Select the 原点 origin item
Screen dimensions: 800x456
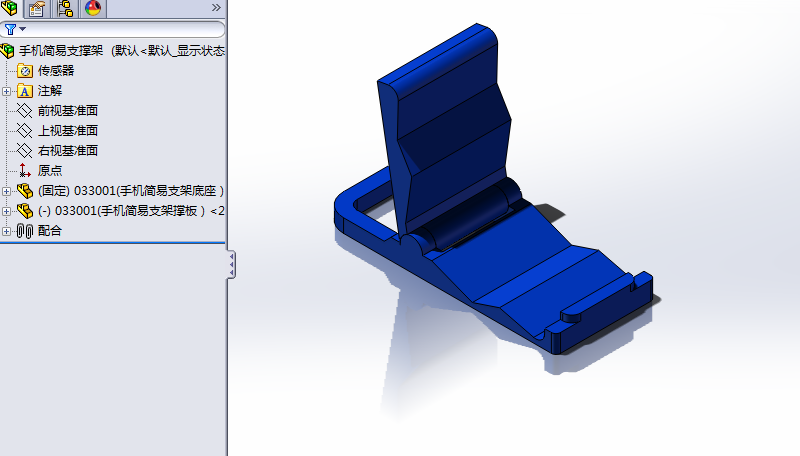tap(50, 170)
